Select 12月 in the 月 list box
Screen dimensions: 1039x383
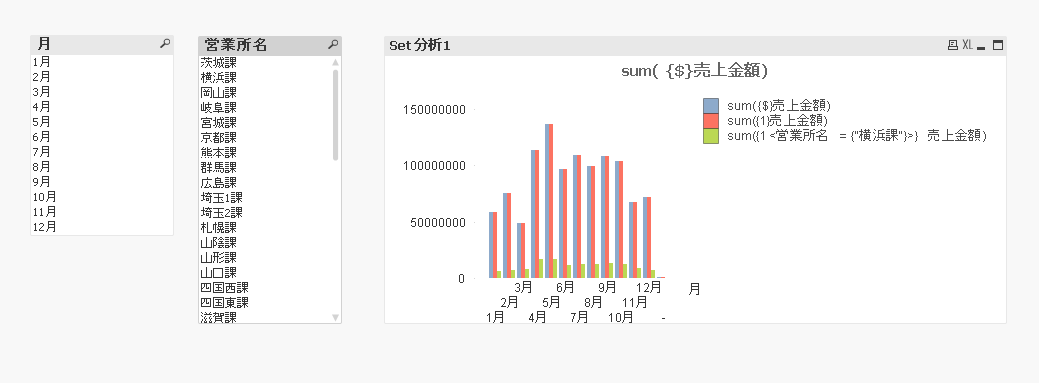pyautogui.click(x=102, y=227)
